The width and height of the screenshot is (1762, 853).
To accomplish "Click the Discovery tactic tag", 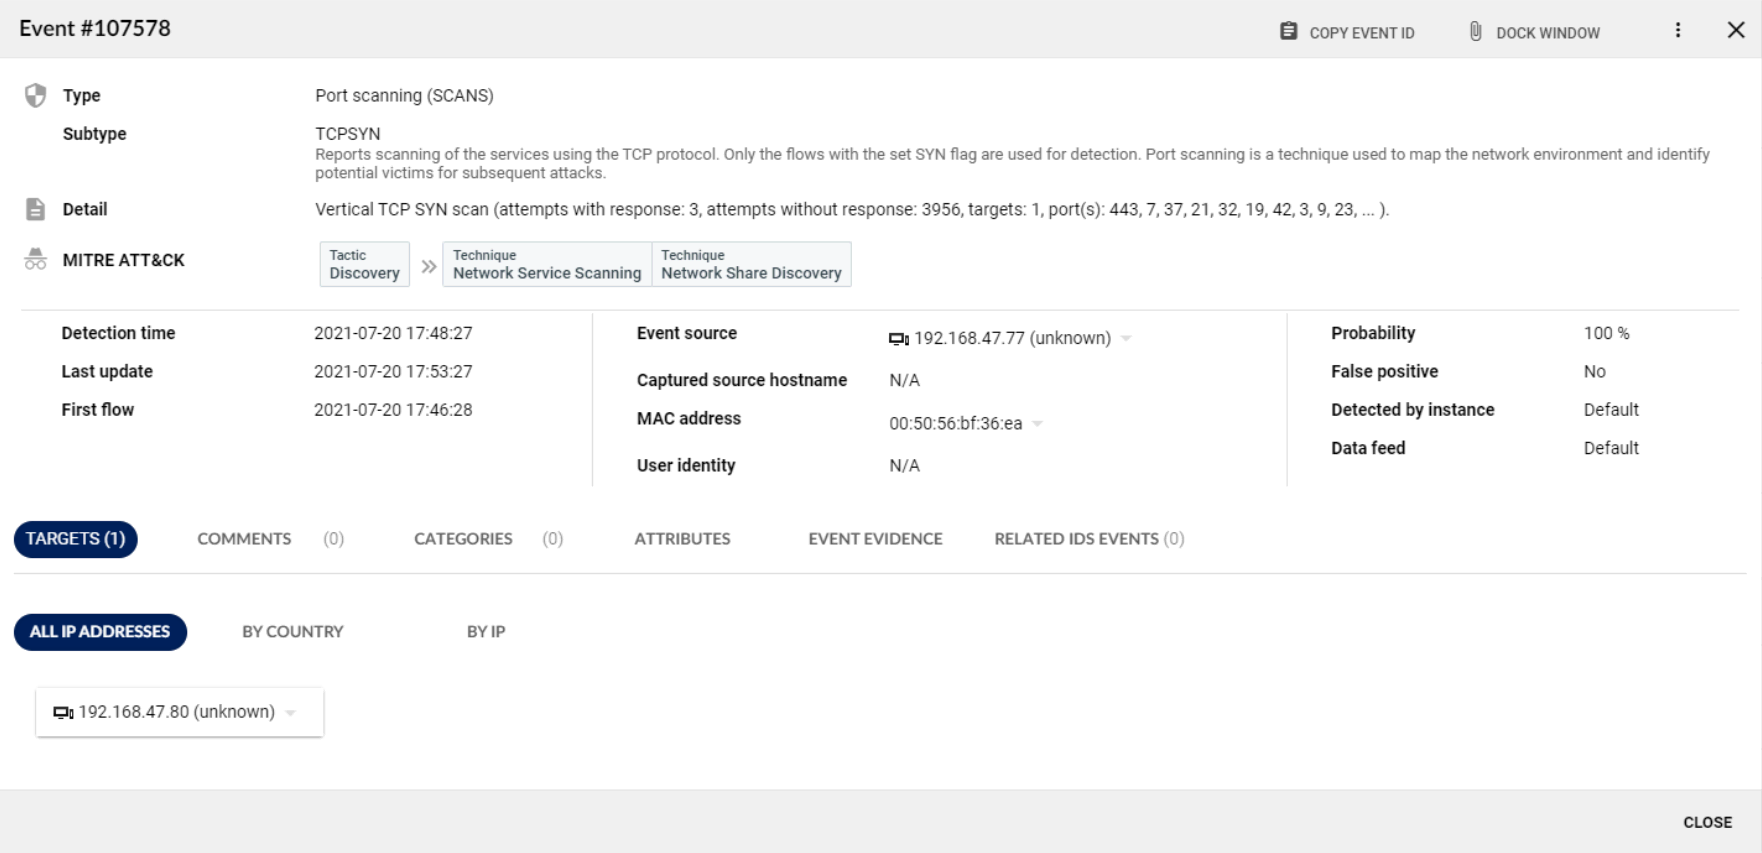I will (x=364, y=265).
